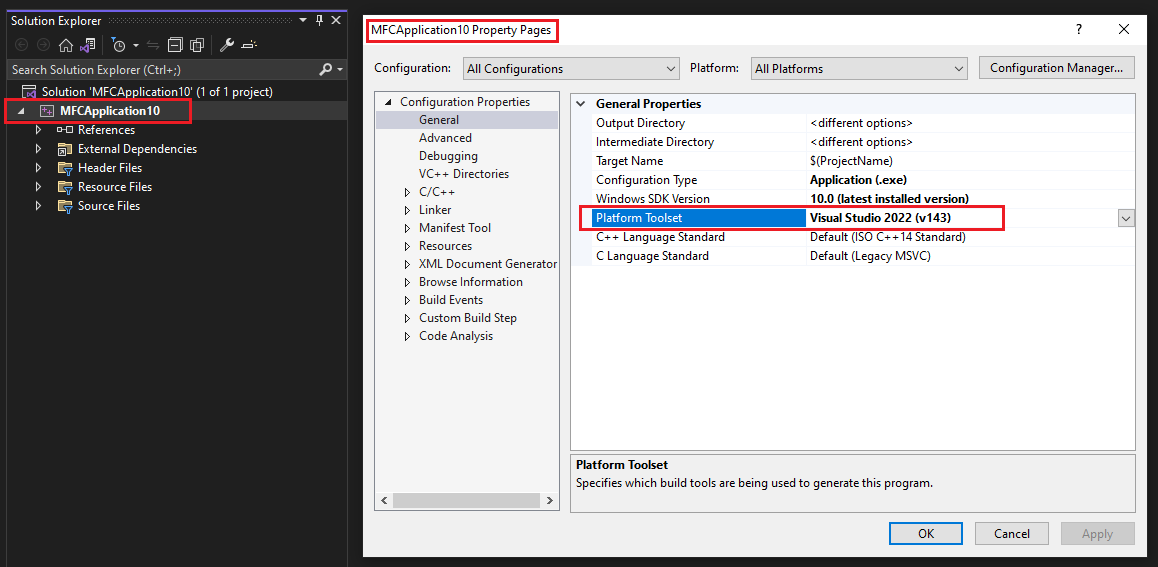Viewport: 1158px width, 567px height.
Task: Select the Debugging property page
Action: (x=448, y=156)
